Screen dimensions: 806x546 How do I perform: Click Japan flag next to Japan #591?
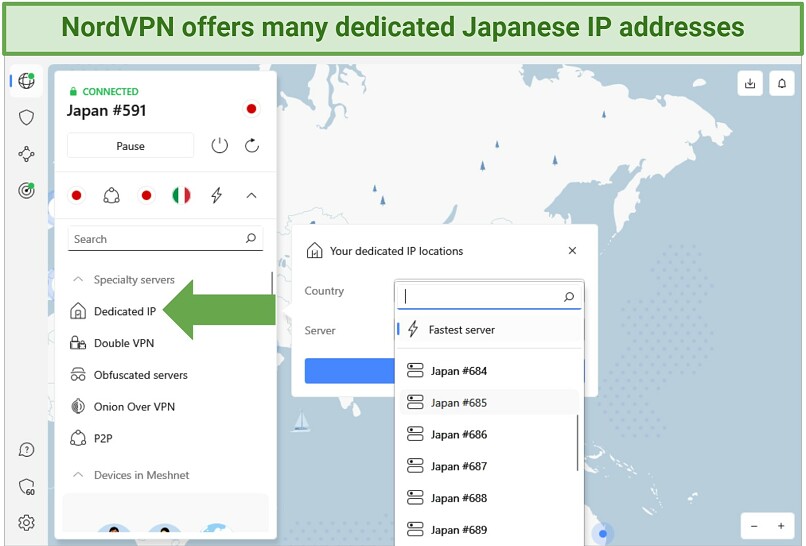[x=251, y=109]
